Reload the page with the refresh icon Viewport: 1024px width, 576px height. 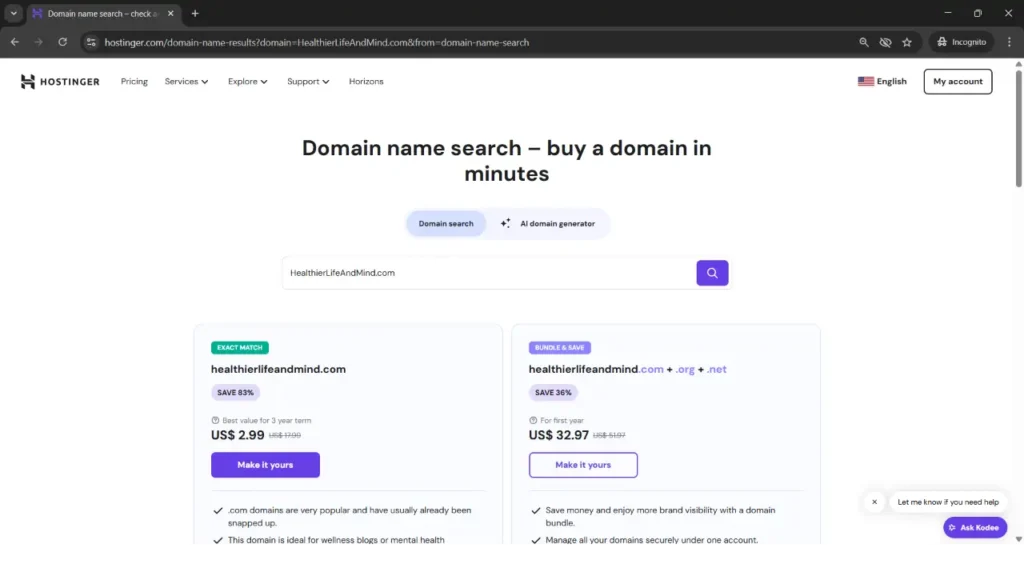pyautogui.click(x=62, y=42)
